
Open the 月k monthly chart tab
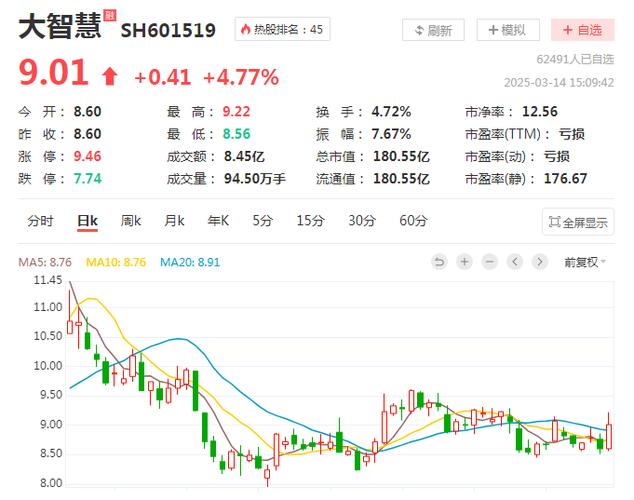[175, 221]
